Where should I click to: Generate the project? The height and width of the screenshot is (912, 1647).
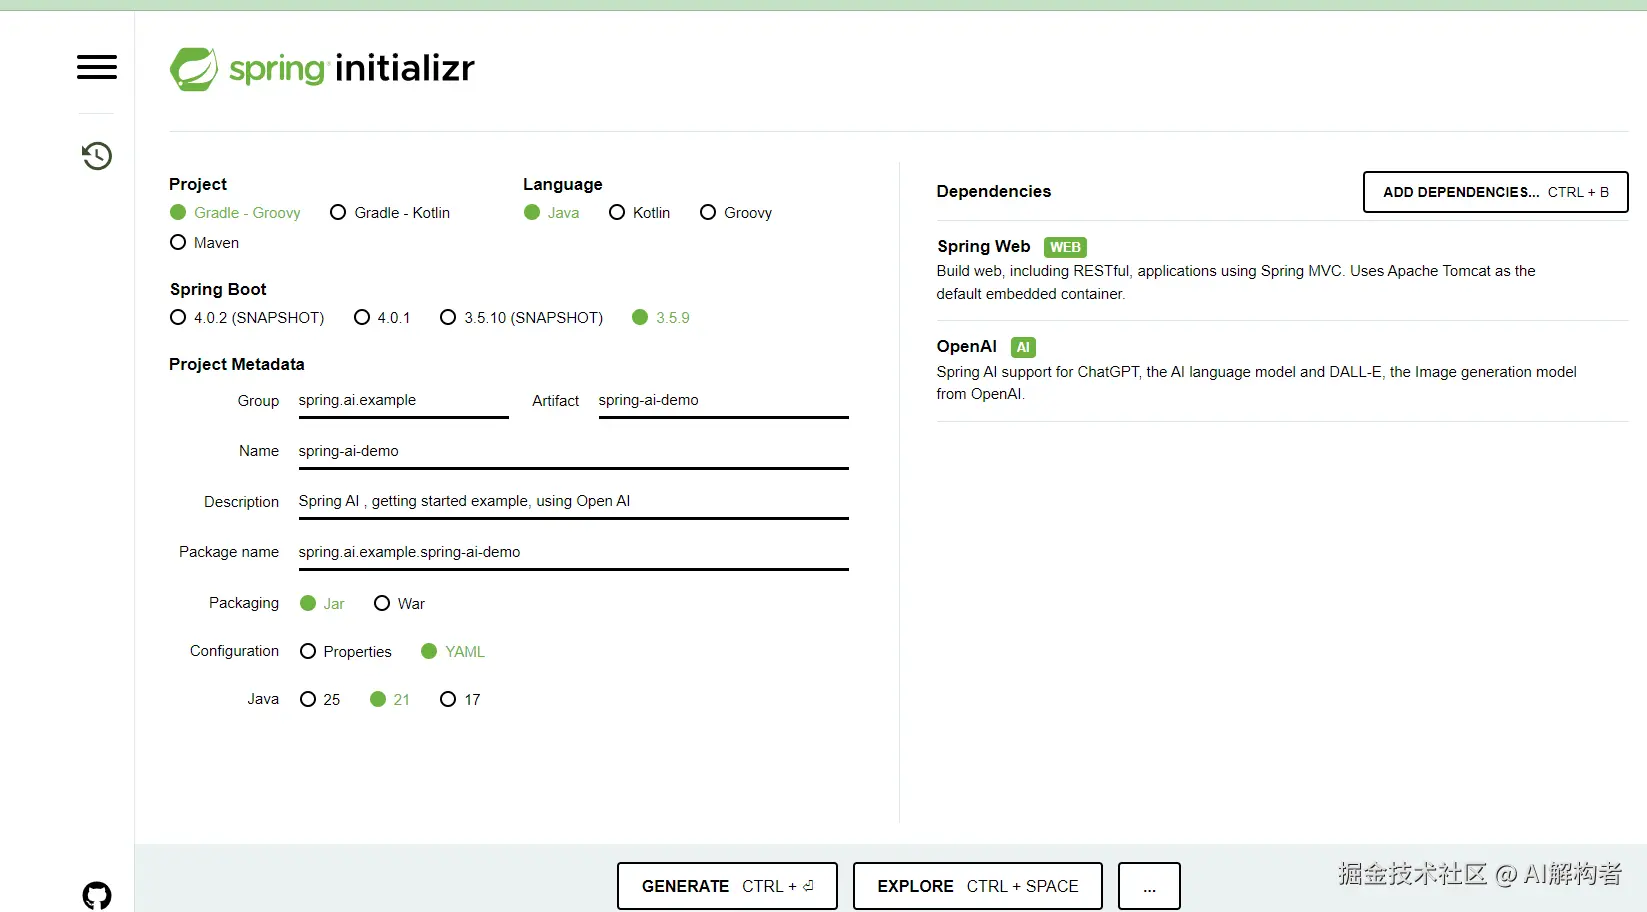click(727, 886)
